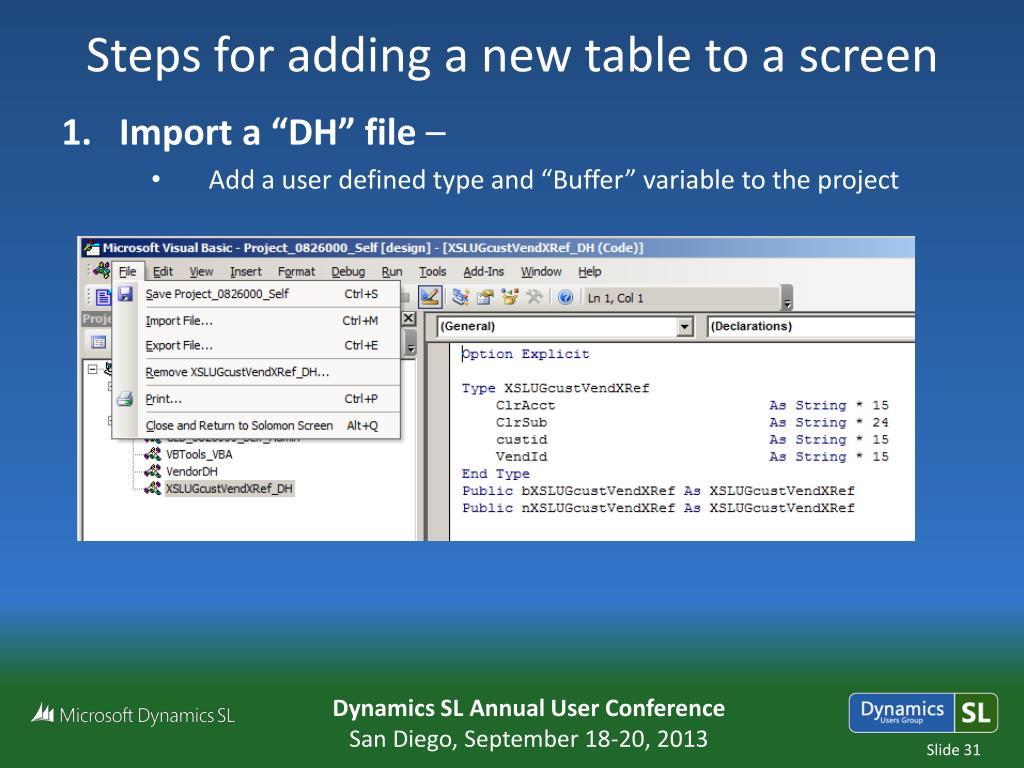The width and height of the screenshot is (1024, 768).
Task: Open the Project Explorer toolbar icon
Action: coord(460,297)
